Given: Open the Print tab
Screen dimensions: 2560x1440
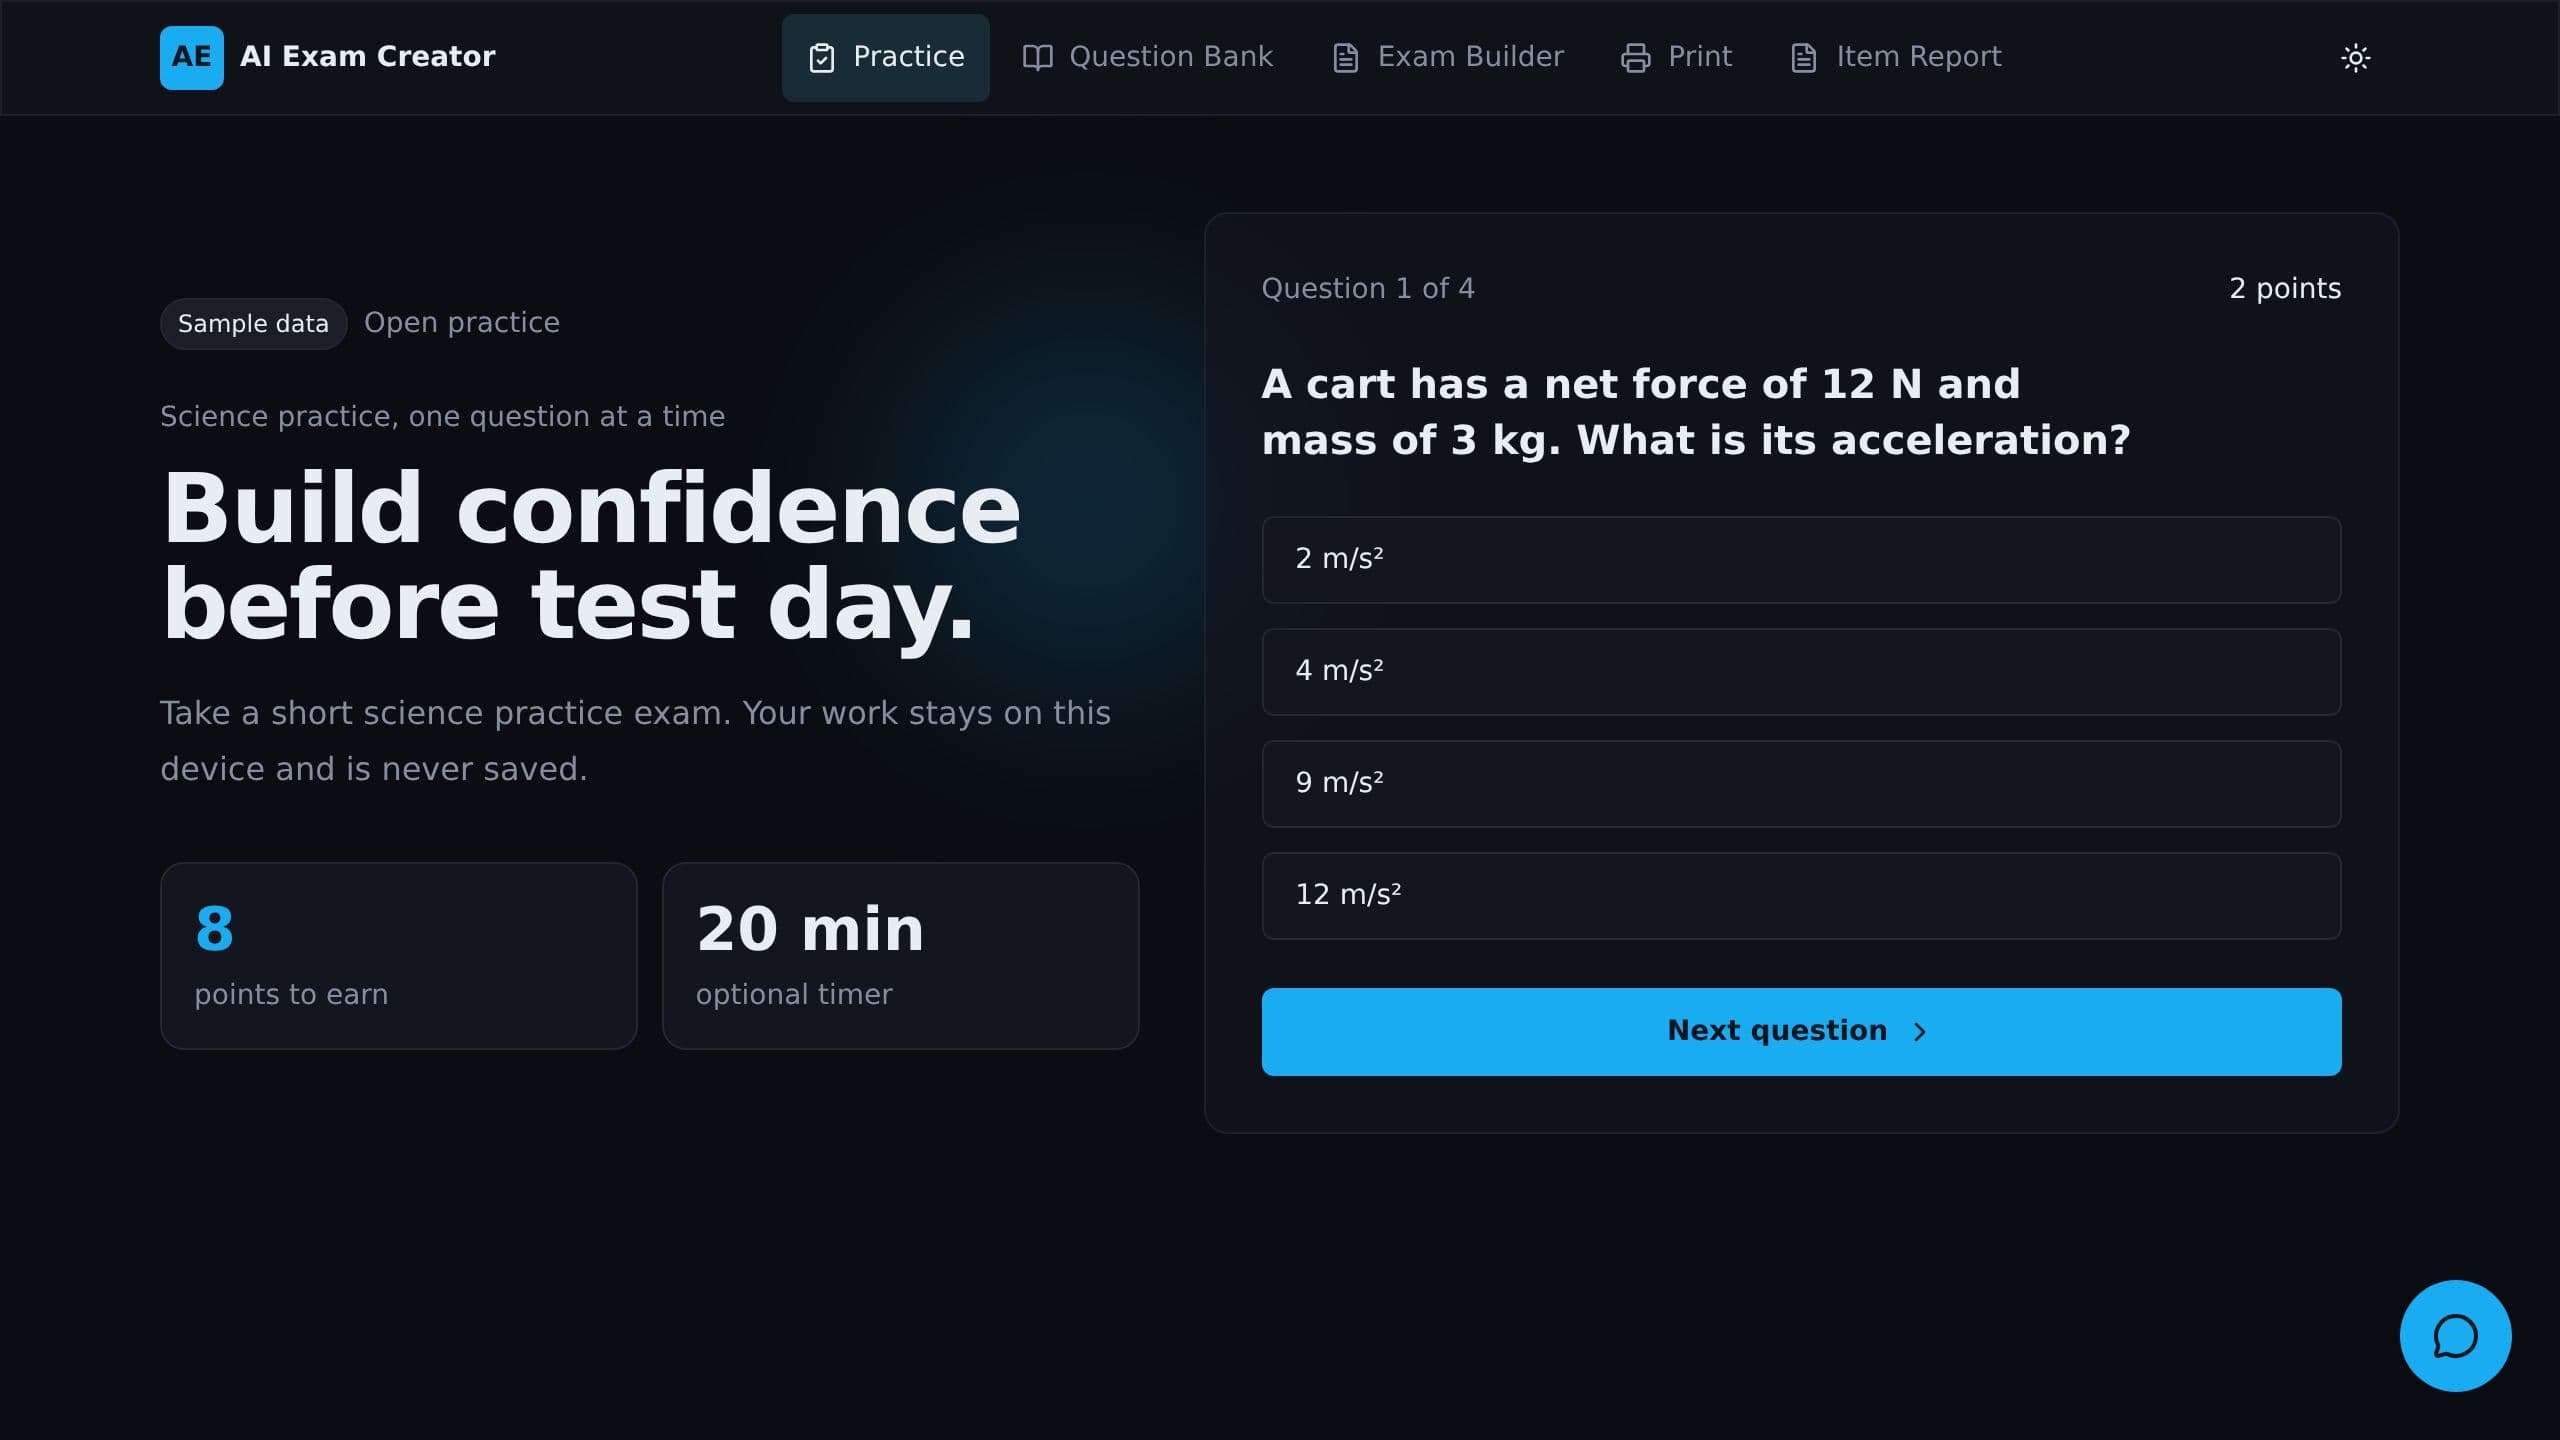Looking at the screenshot, I should coord(1676,57).
